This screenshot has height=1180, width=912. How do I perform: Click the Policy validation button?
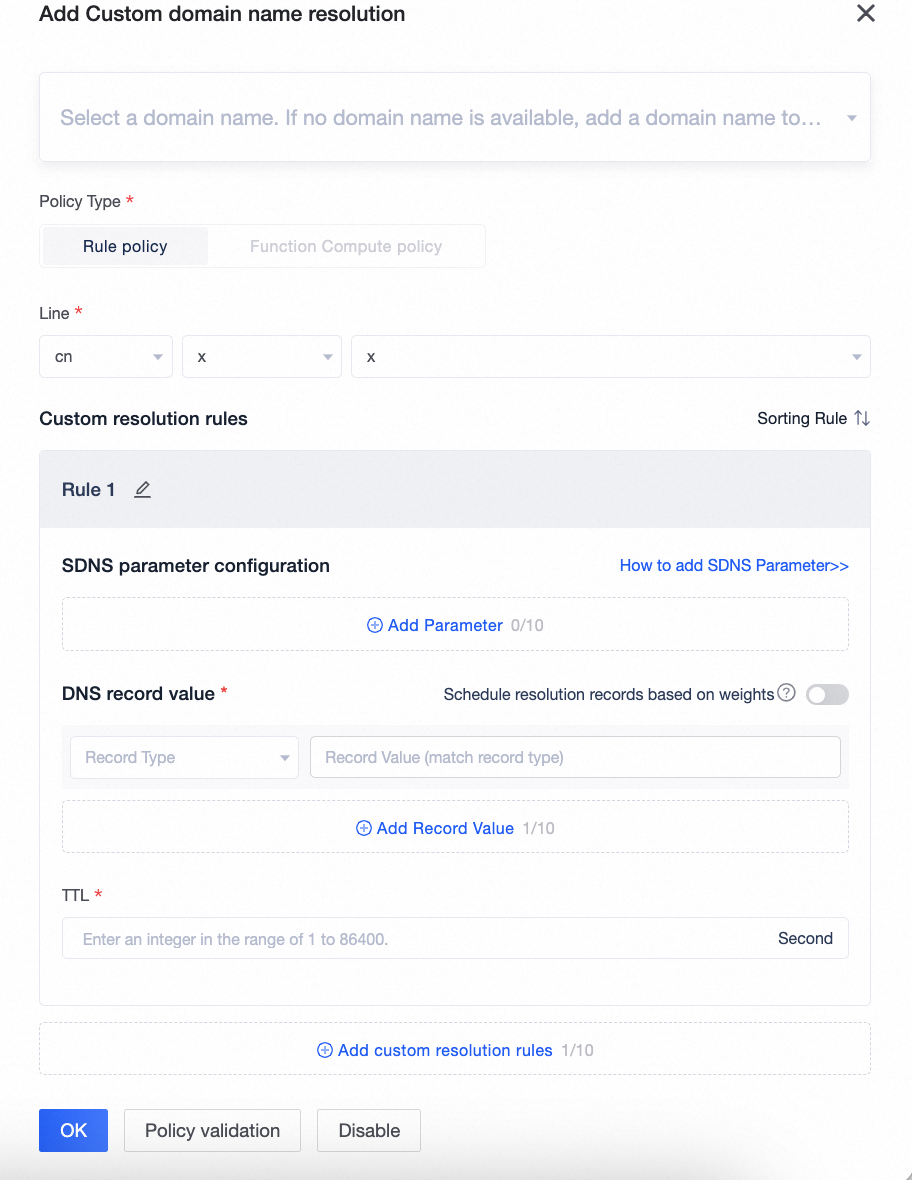[x=212, y=1130]
